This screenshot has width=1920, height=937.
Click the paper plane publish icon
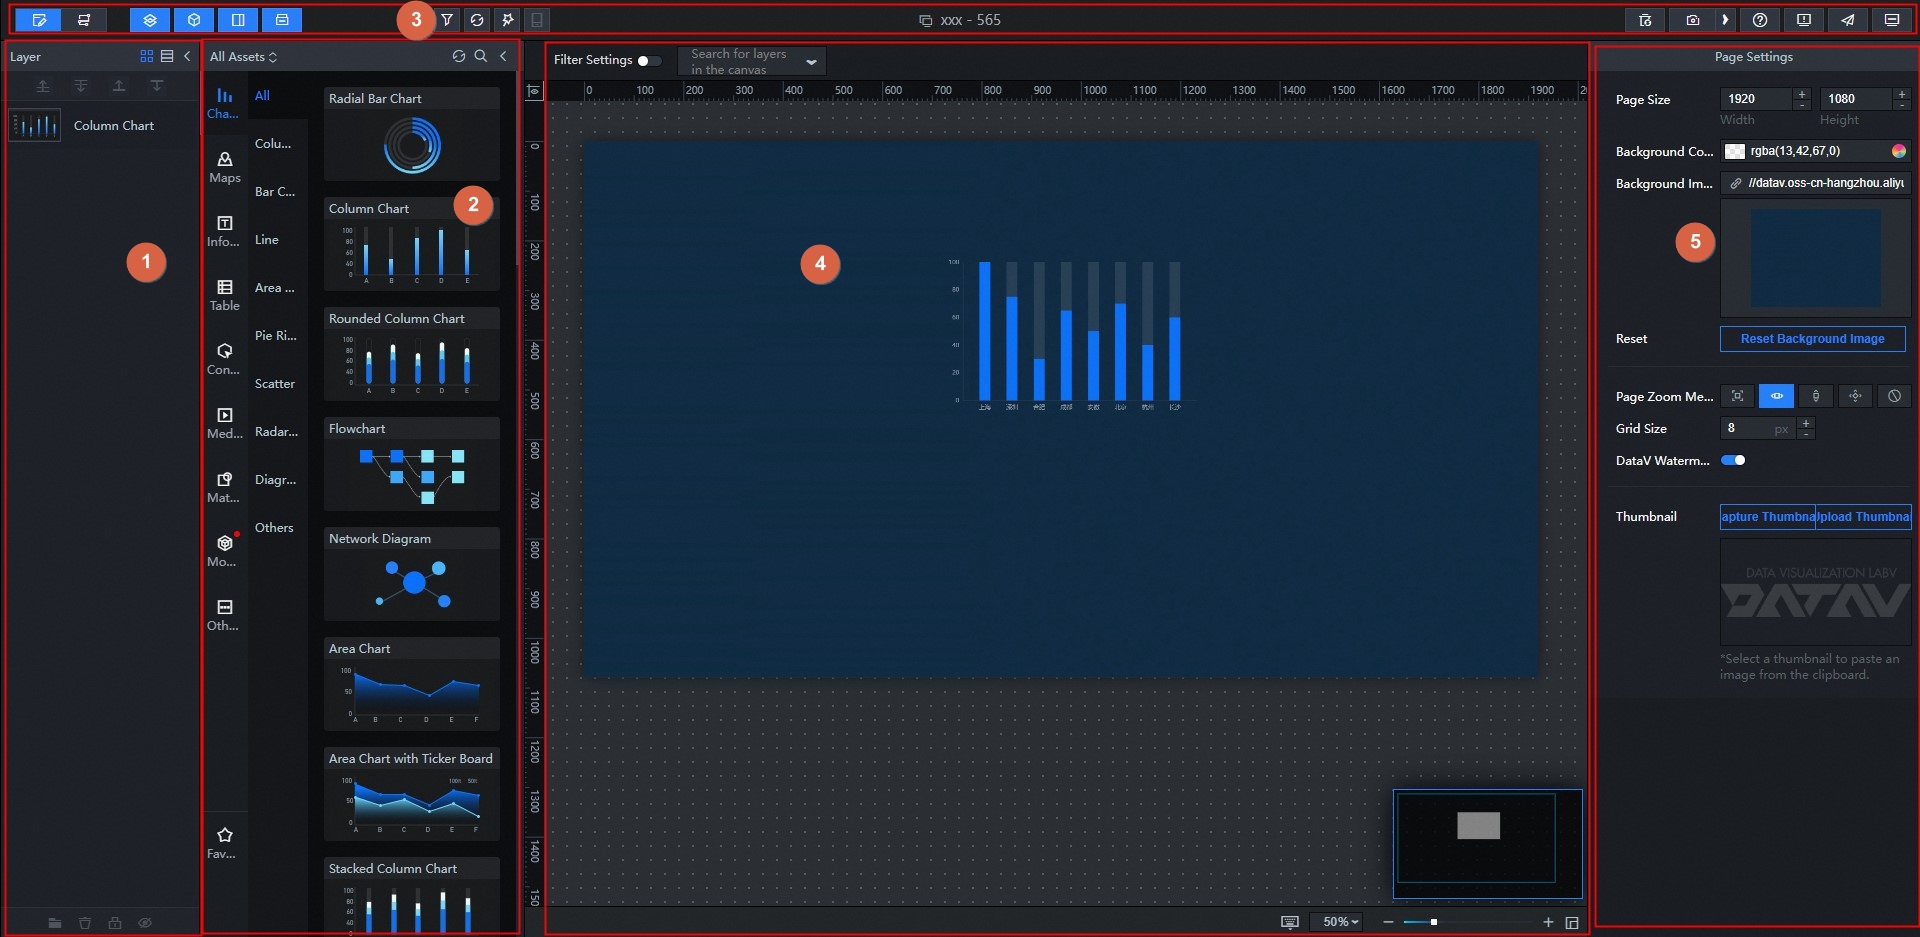(1848, 20)
